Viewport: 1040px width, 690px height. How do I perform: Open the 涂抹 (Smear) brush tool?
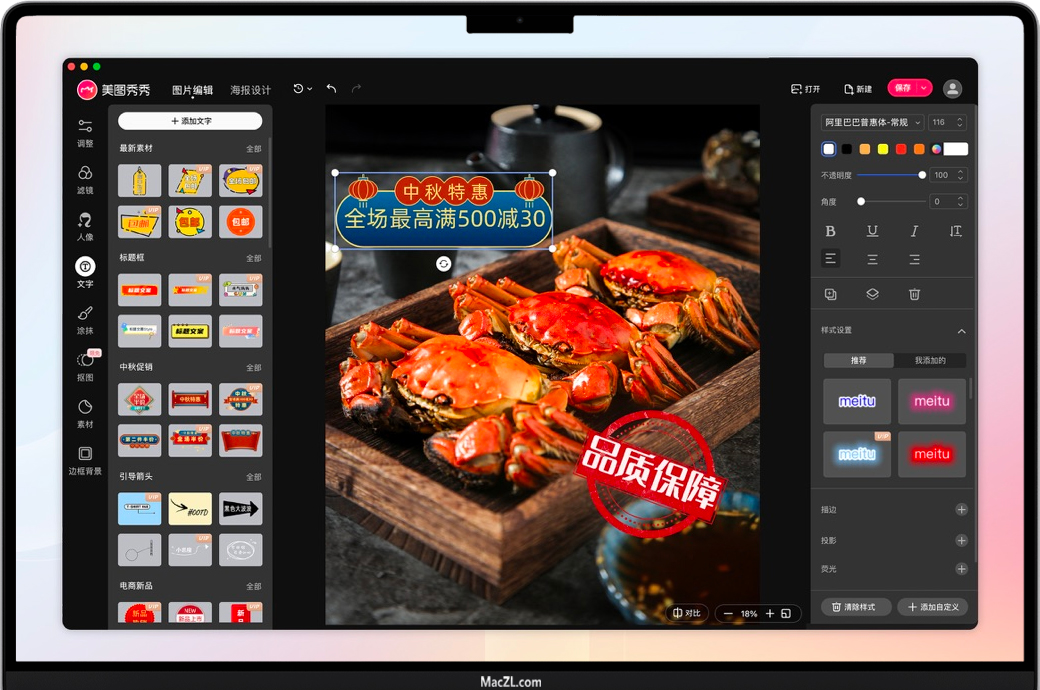pos(85,320)
